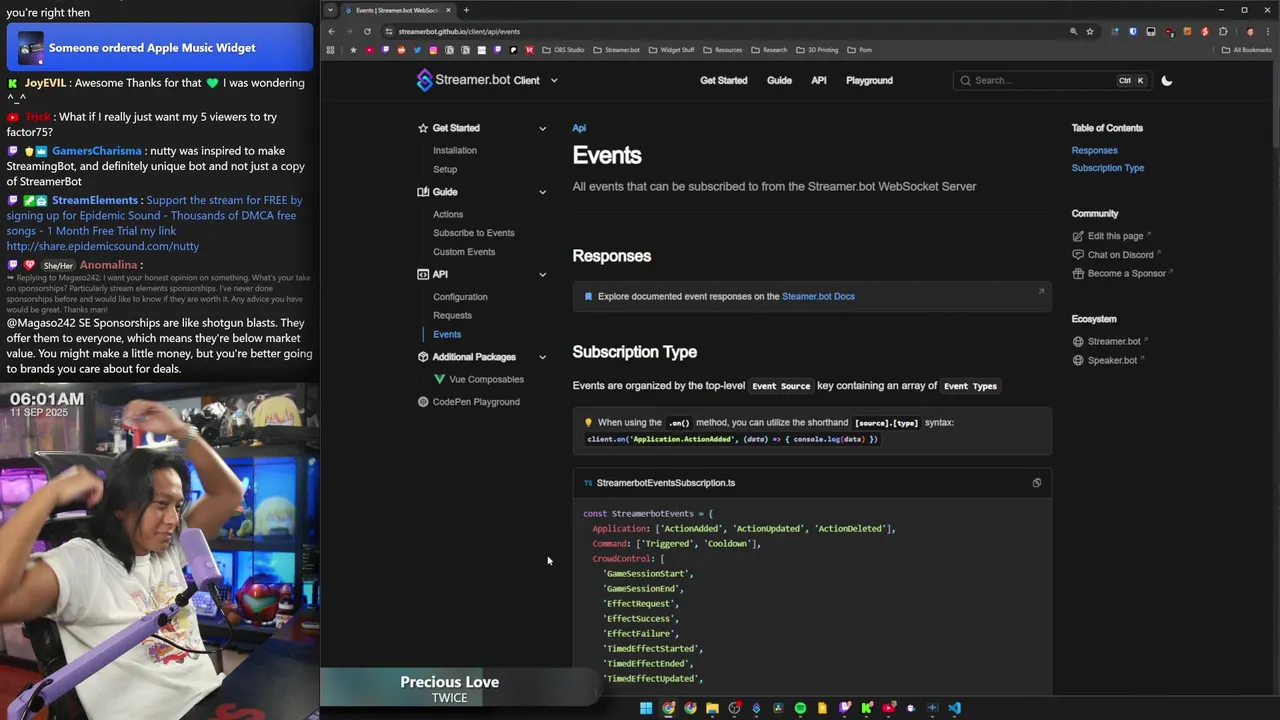
Task: Collapse the Additional Packages sidebar section
Action: (542, 357)
